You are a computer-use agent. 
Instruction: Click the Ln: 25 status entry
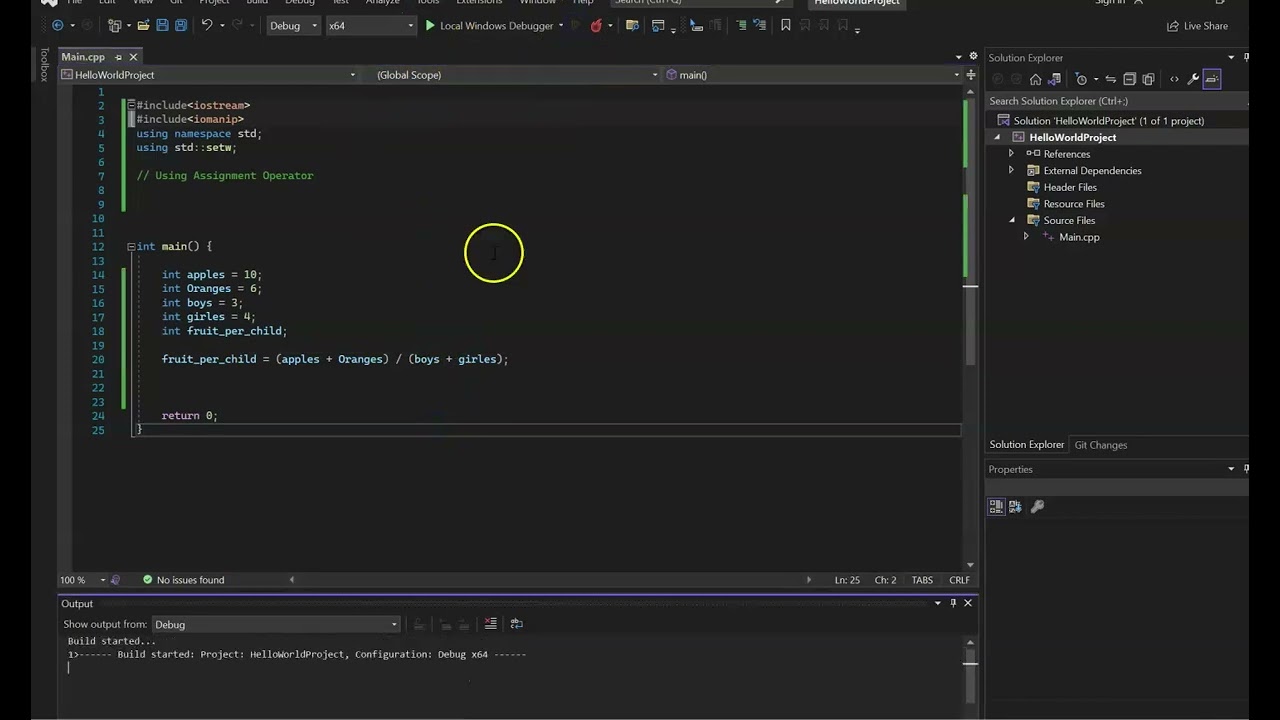point(847,580)
